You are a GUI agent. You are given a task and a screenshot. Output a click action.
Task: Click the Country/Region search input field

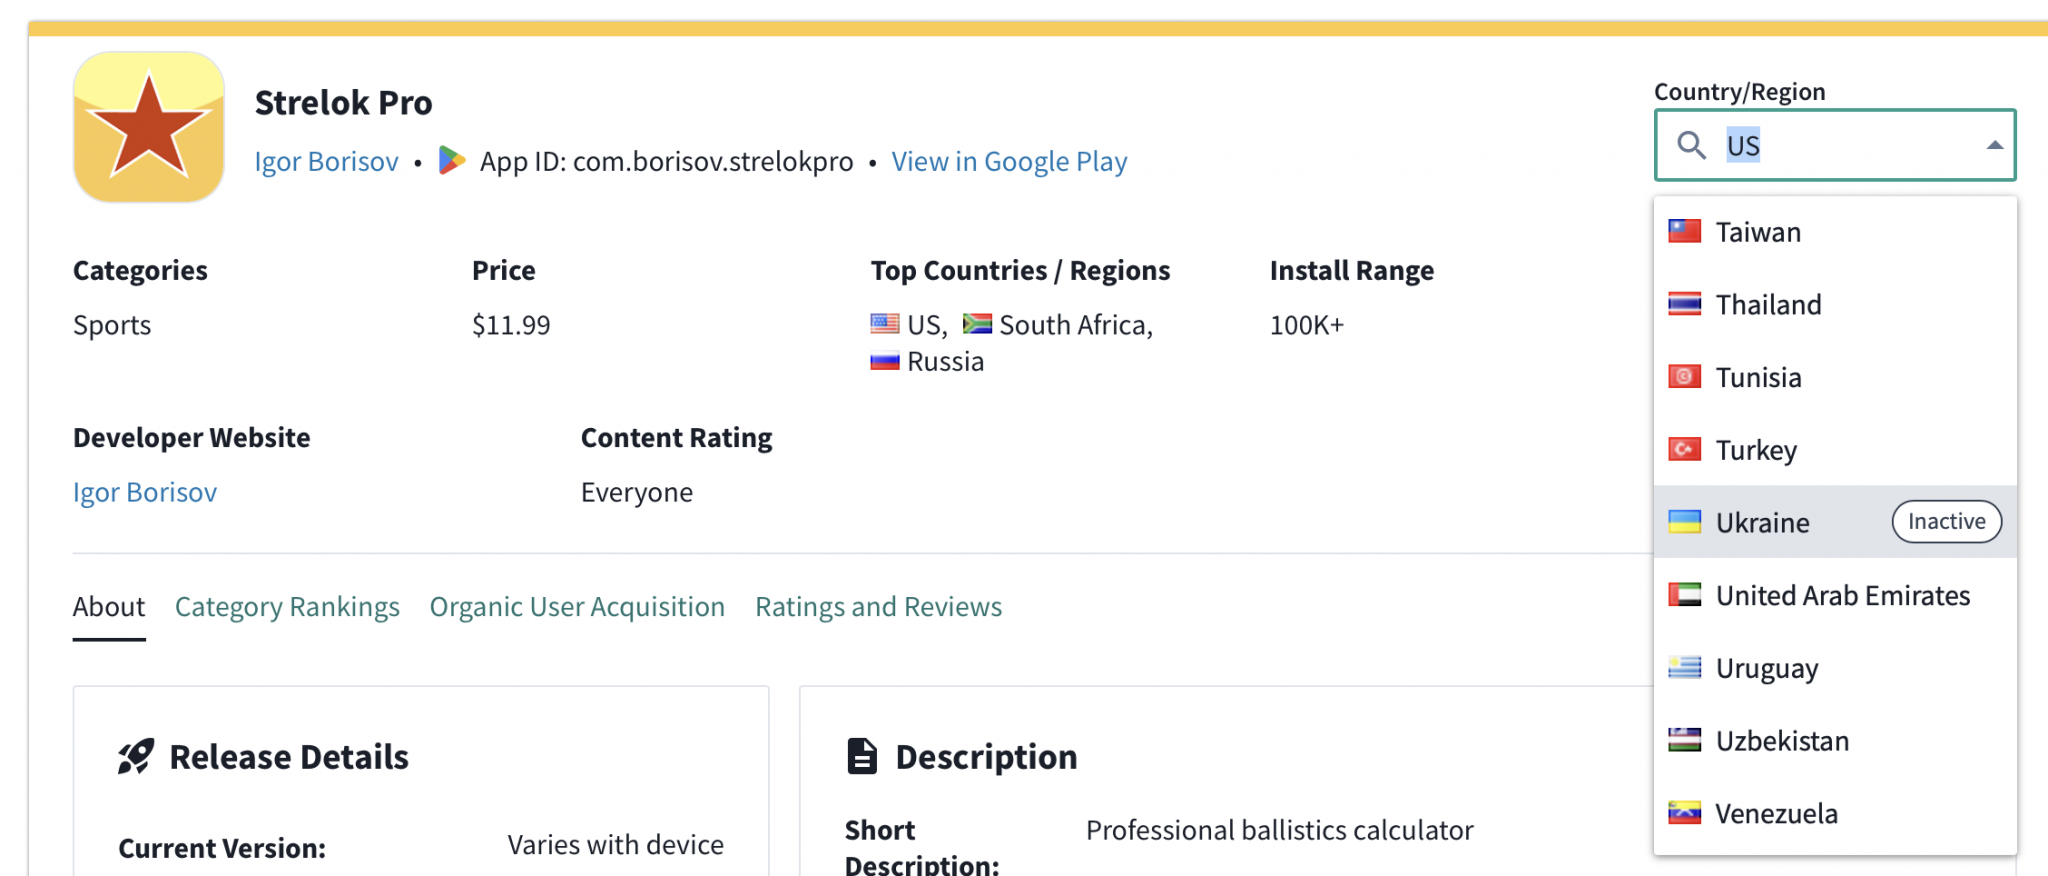pos(1850,146)
